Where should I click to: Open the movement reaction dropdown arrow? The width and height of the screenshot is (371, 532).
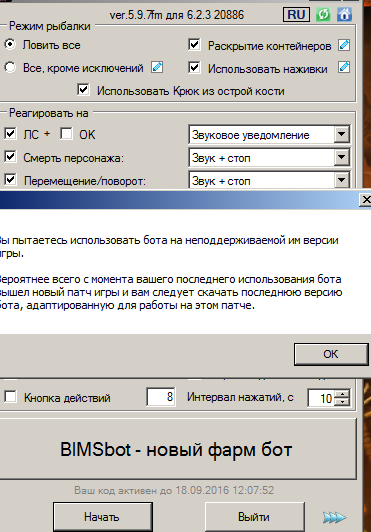pyautogui.click(x=341, y=180)
